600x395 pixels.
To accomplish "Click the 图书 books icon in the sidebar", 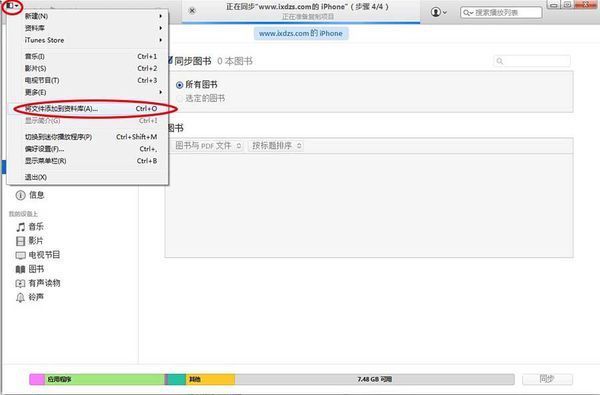I will [20, 269].
